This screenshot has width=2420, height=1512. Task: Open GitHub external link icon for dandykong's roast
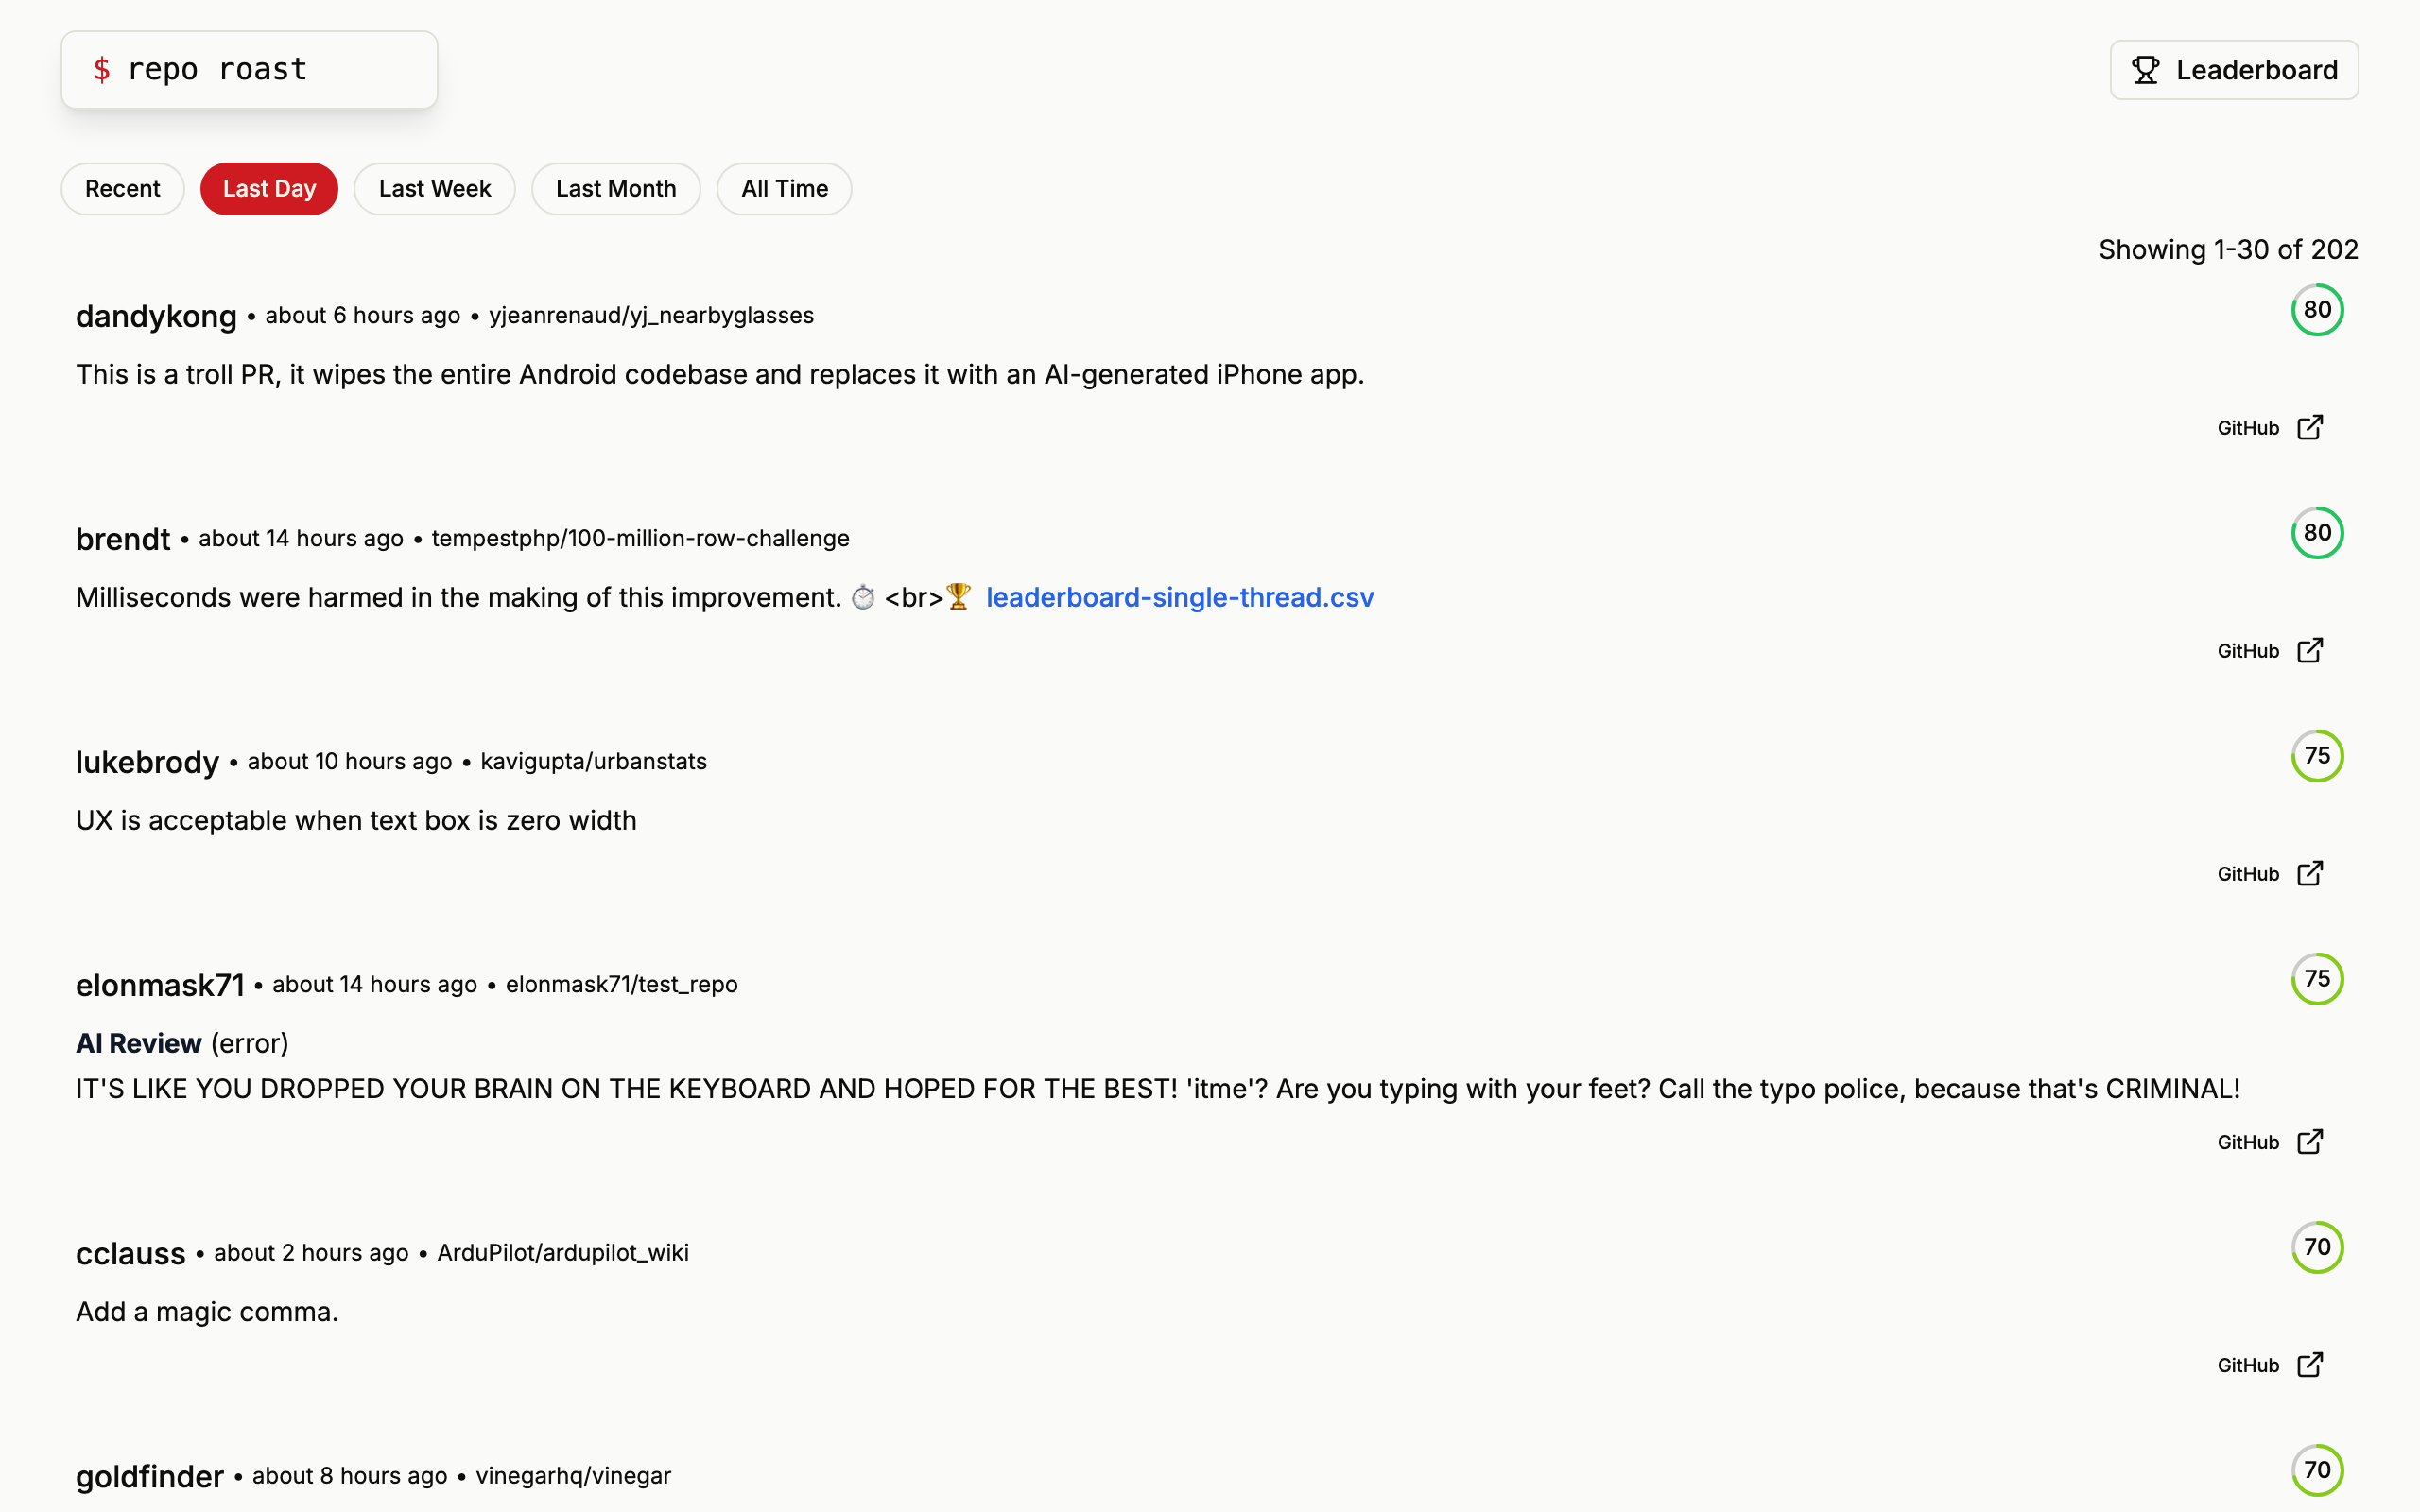tap(2310, 428)
